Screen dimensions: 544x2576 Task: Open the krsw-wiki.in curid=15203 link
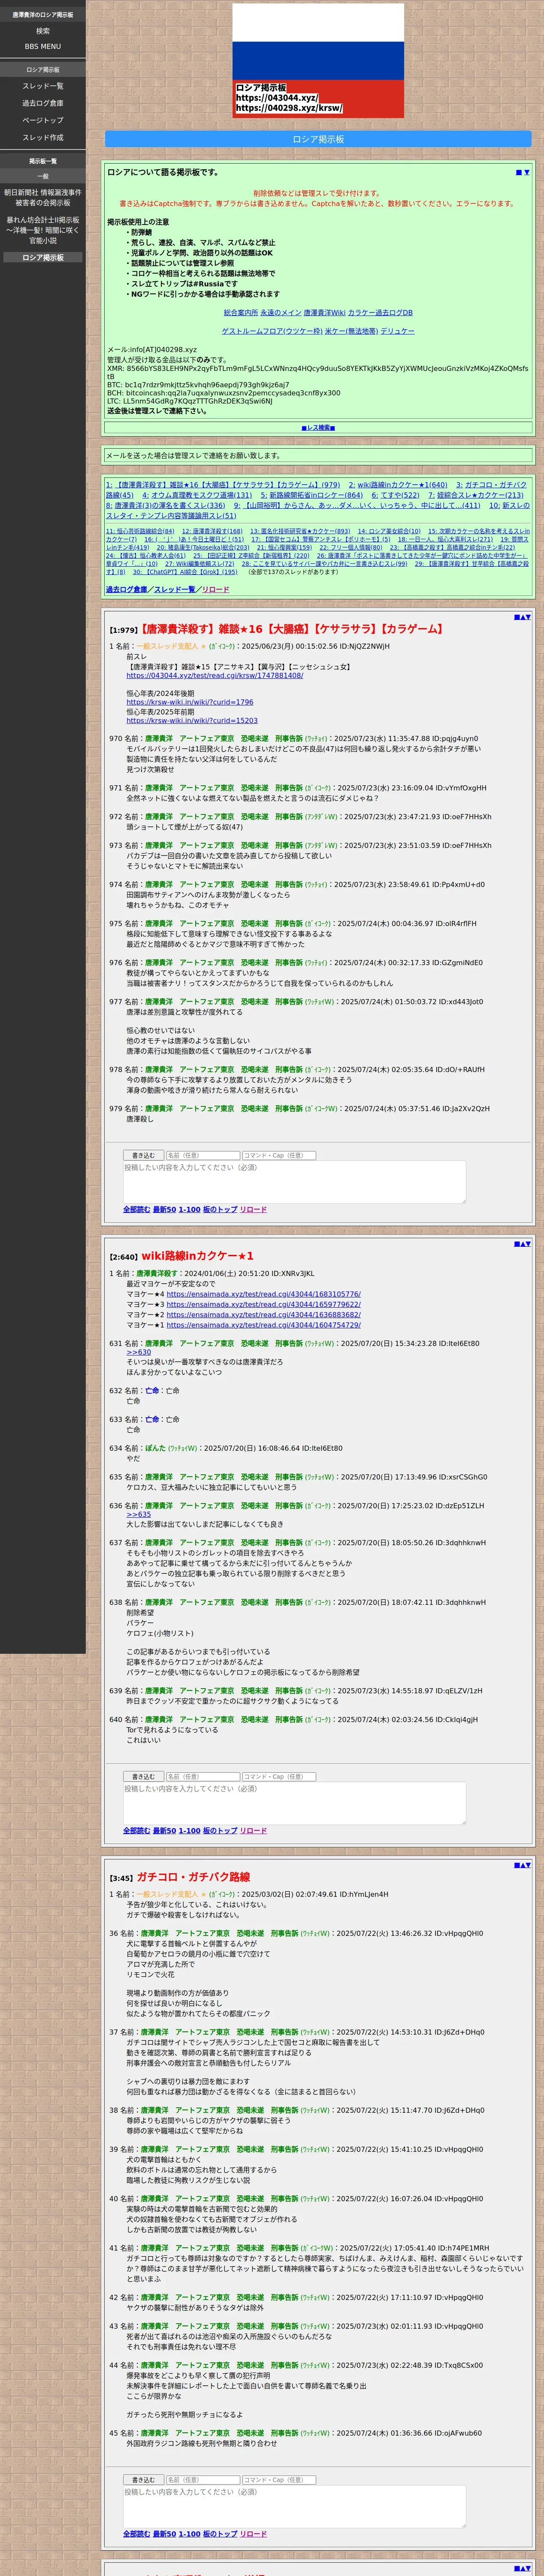tap(192, 720)
